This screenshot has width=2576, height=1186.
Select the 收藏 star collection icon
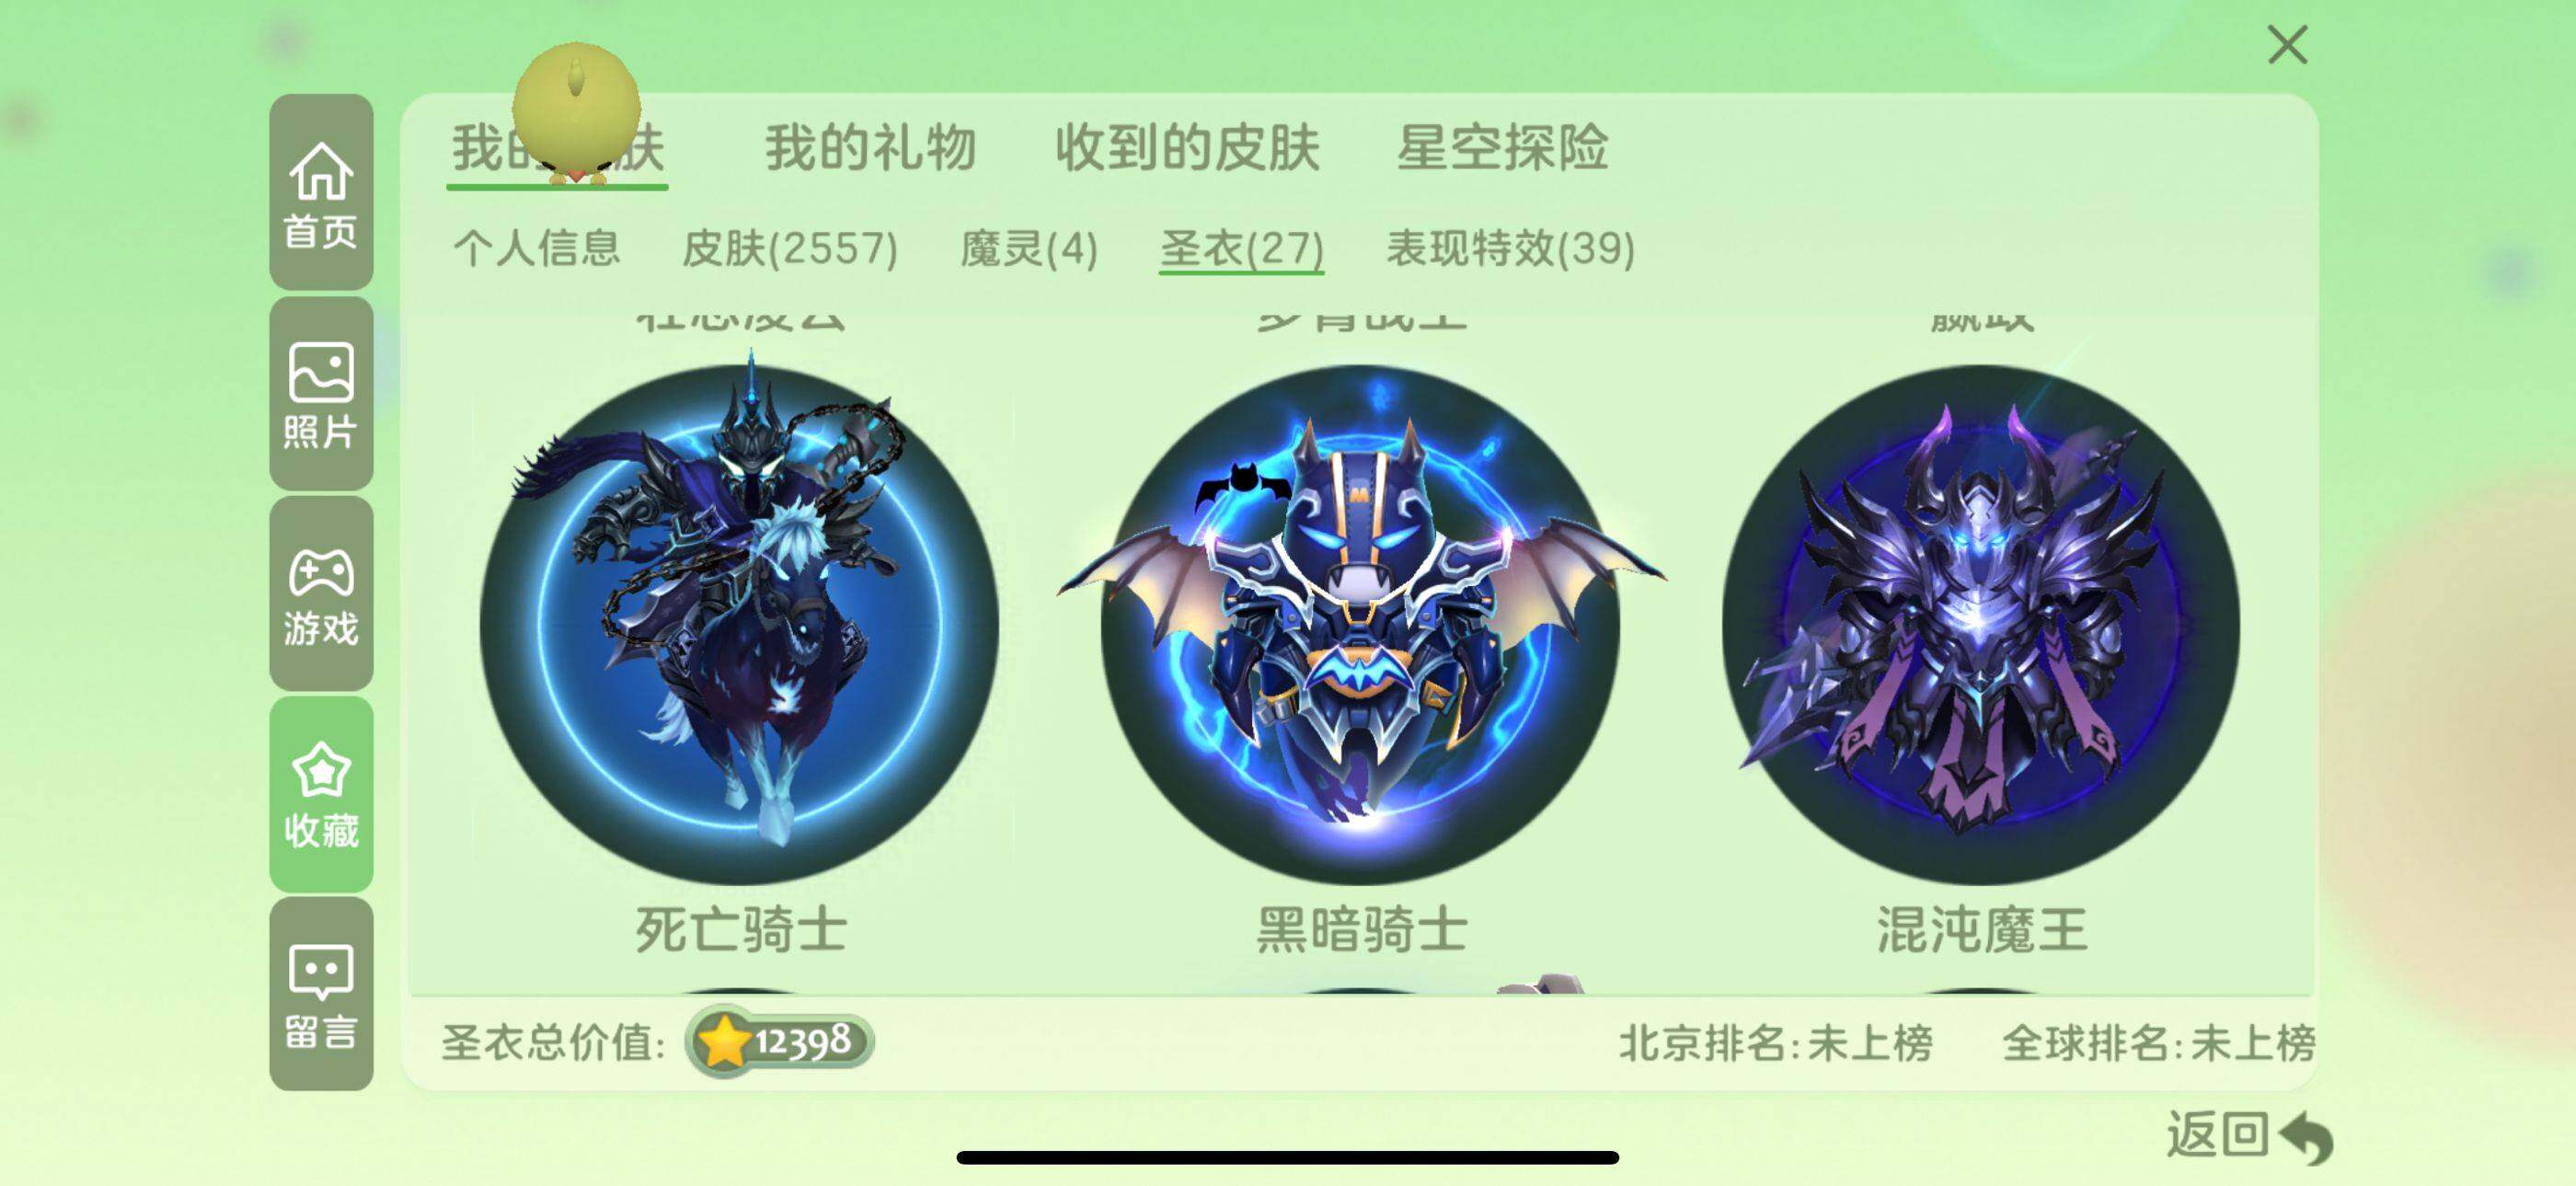pos(321,794)
